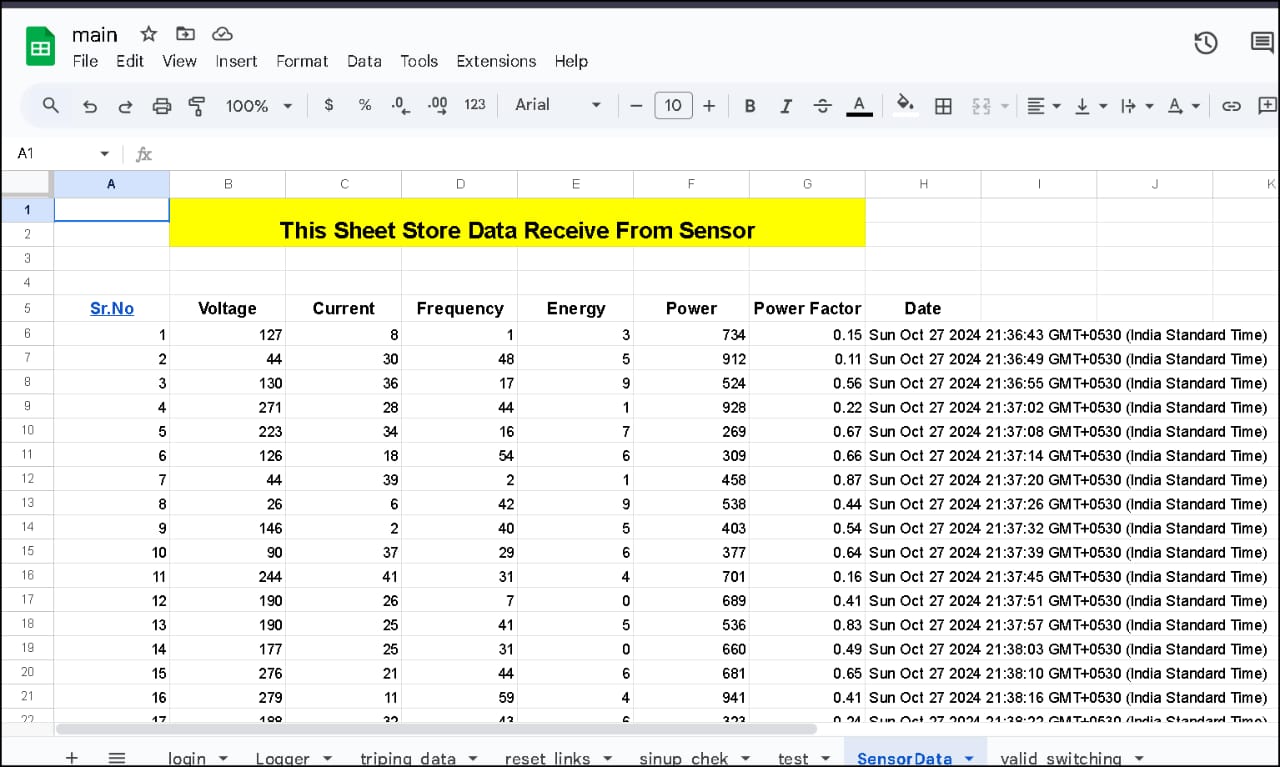Select the paint format roller icon
Screen dimensions: 1280x767
197,106
